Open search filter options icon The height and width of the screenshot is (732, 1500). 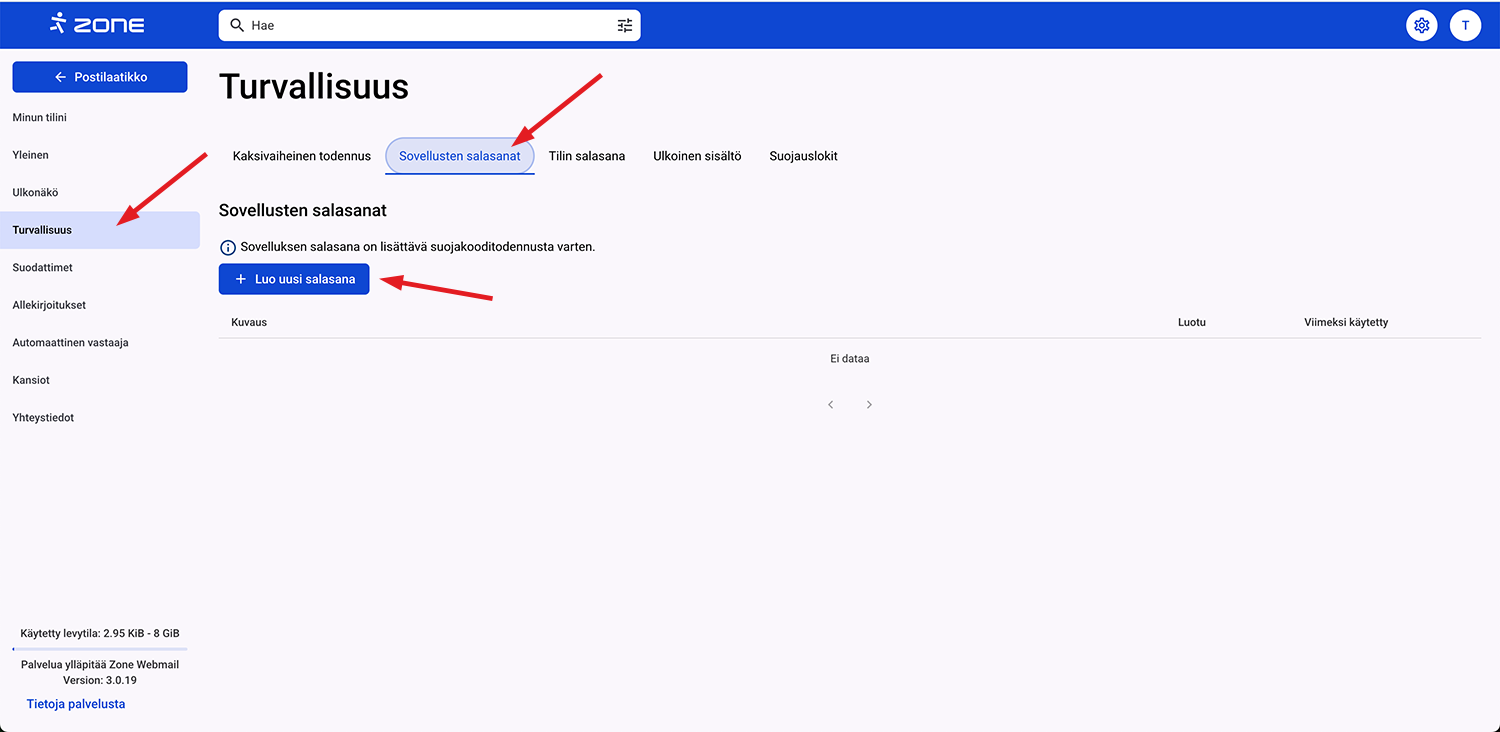click(x=625, y=25)
